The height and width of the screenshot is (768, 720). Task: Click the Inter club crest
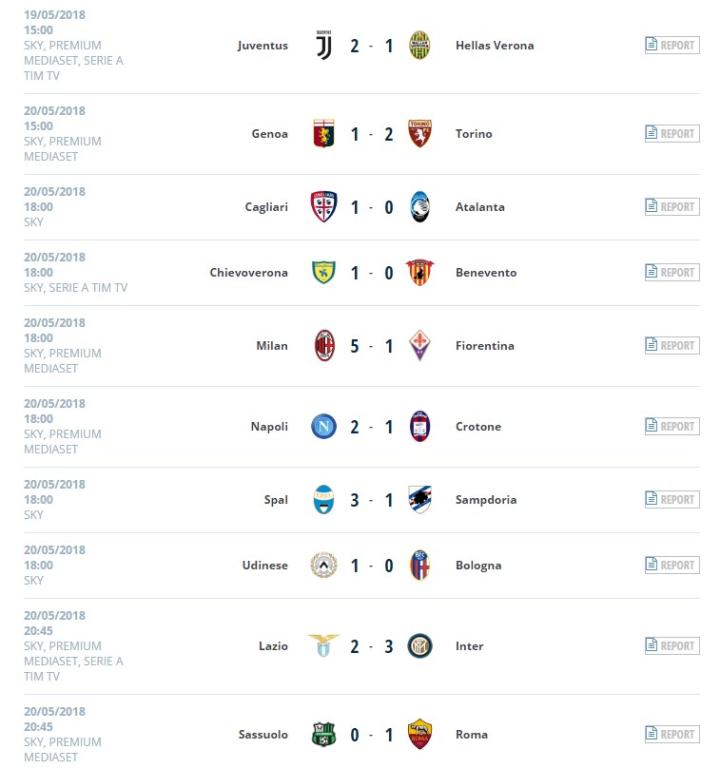click(x=420, y=646)
